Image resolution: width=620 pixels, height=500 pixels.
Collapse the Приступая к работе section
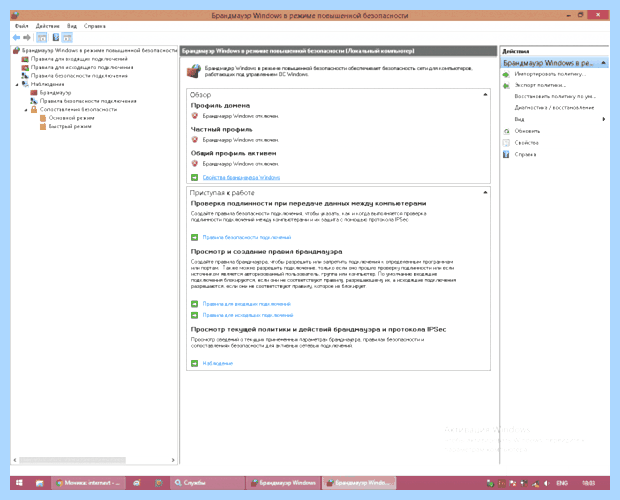tap(485, 192)
